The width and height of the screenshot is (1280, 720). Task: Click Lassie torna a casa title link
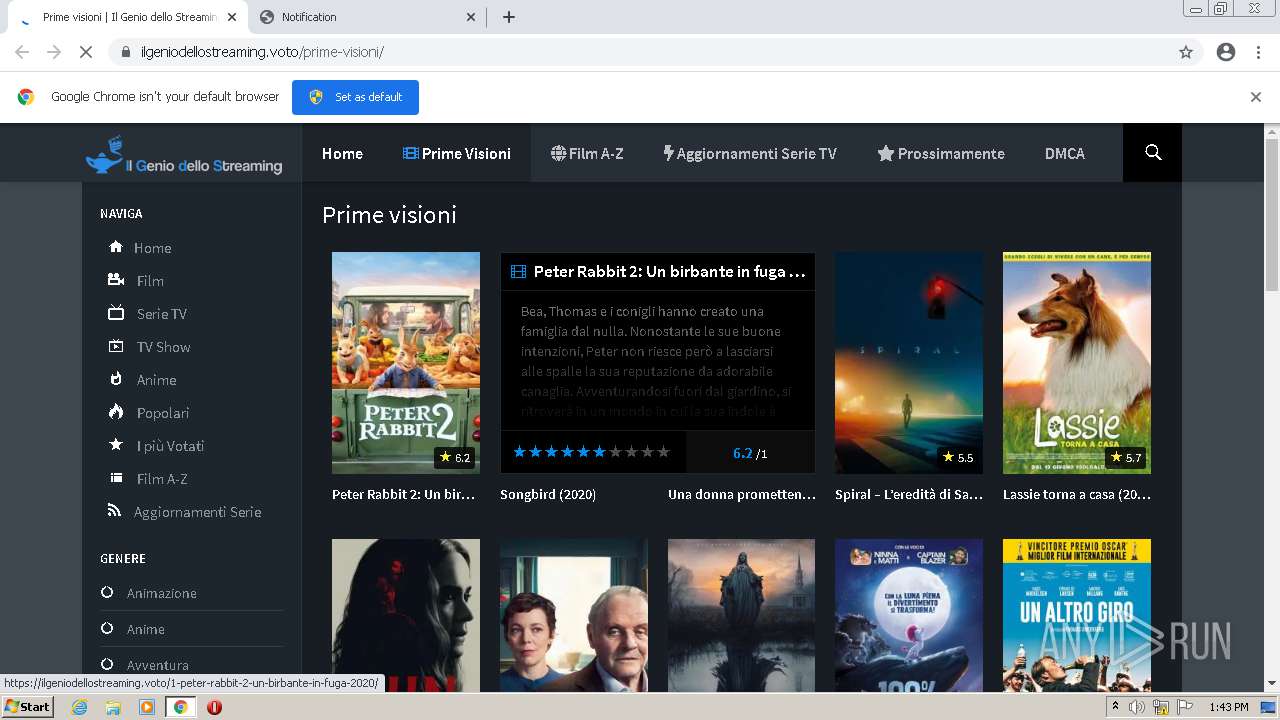[x=1077, y=494]
